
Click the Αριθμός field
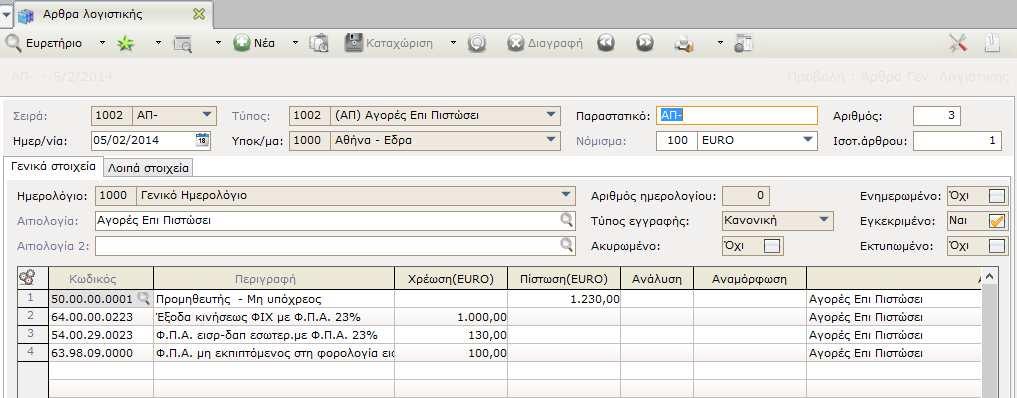(x=937, y=116)
